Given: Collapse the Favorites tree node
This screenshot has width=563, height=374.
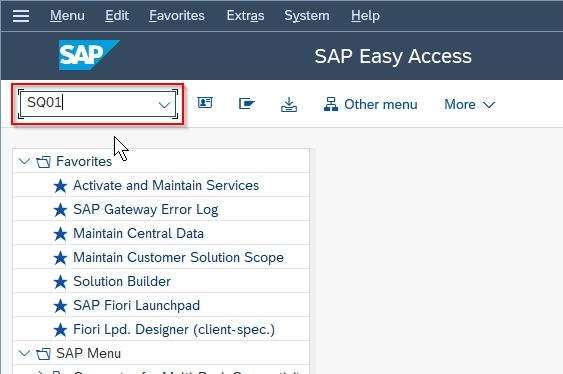Looking at the screenshot, I should pyautogui.click(x=24, y=161).
